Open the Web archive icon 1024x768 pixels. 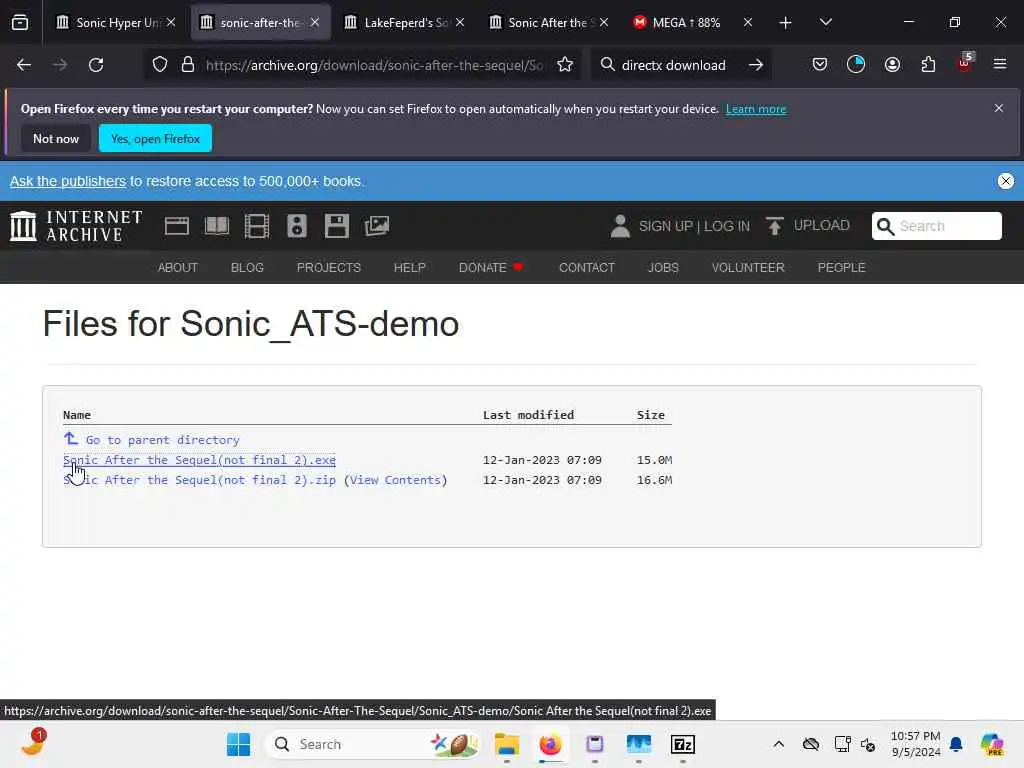point(176,226)
